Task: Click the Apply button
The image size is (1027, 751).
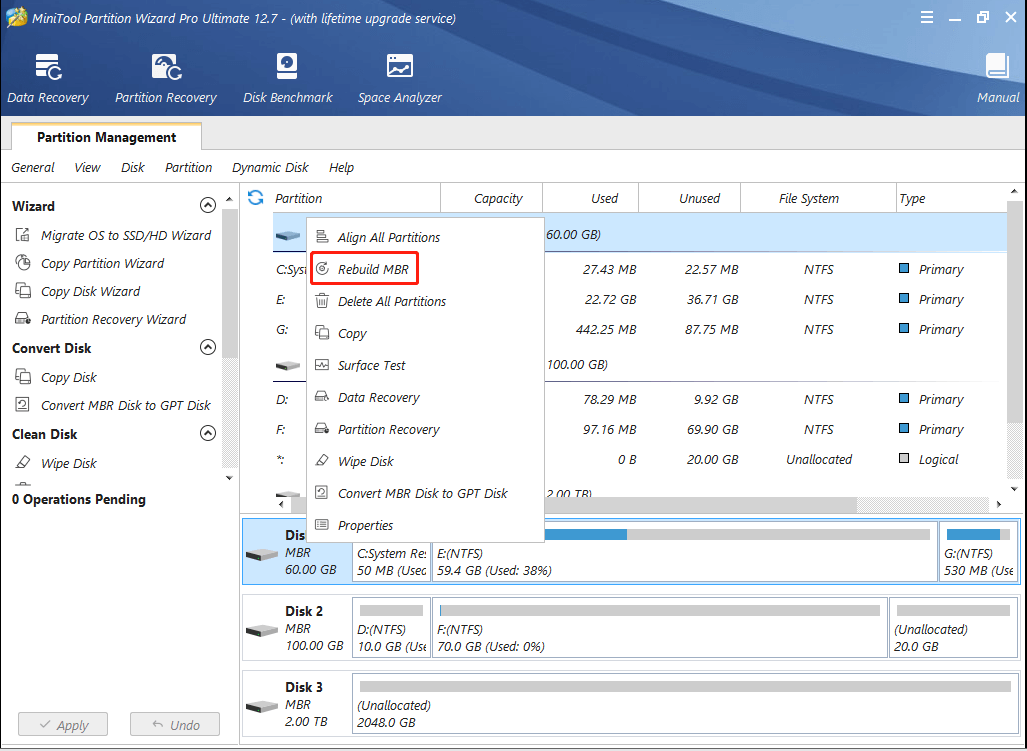Action: coord(62,725)
